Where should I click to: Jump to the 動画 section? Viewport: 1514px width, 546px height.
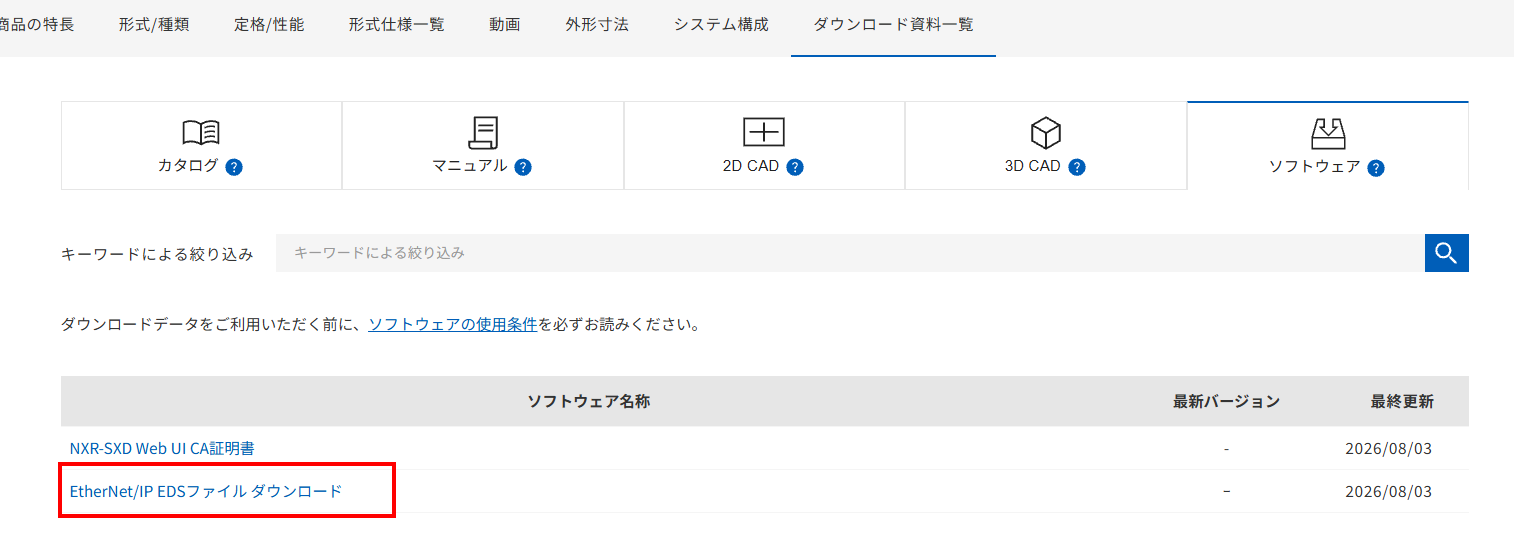coord(505,25)
